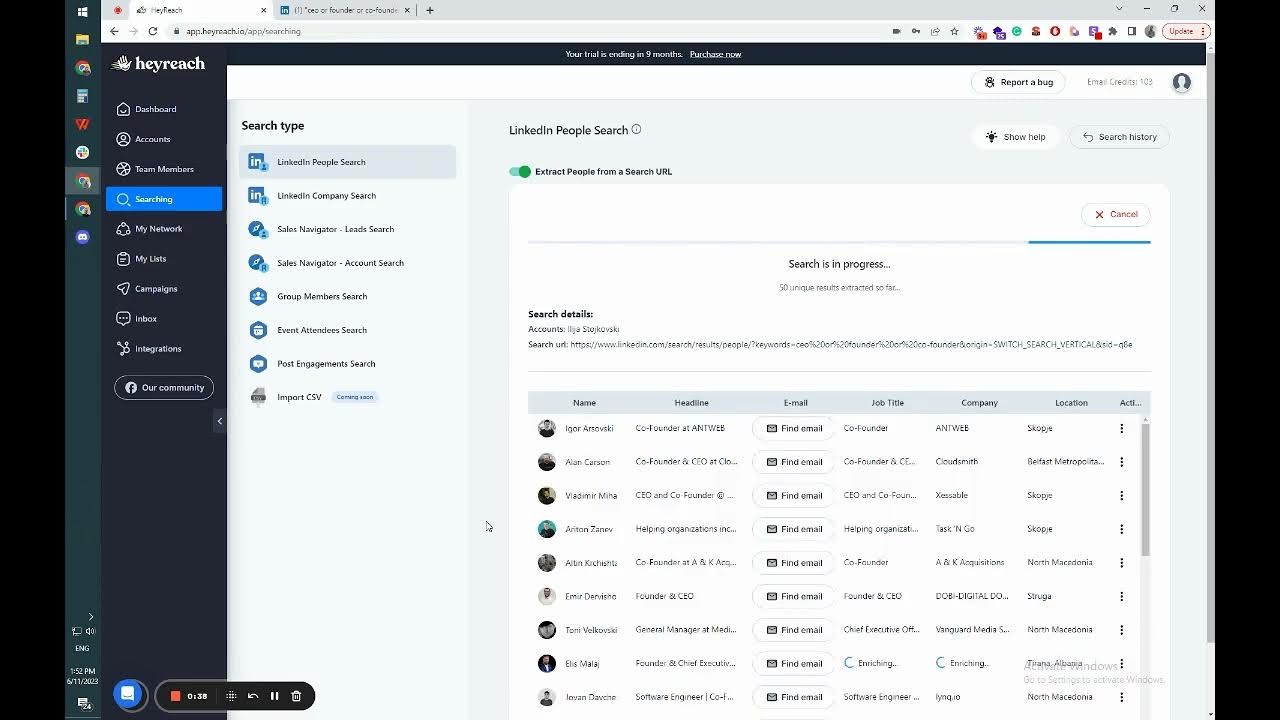
Task: Click the Show help button
Action: [1016, 137]
